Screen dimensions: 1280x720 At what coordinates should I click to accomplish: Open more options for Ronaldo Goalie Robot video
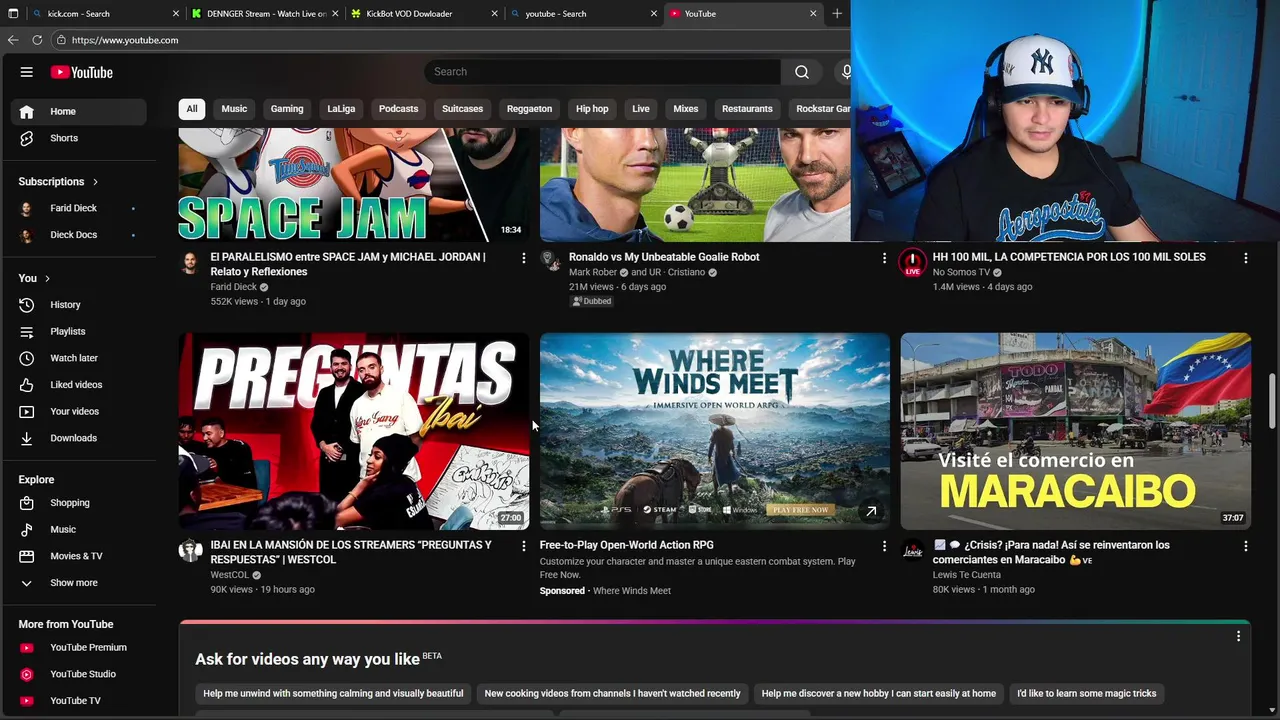884,258
